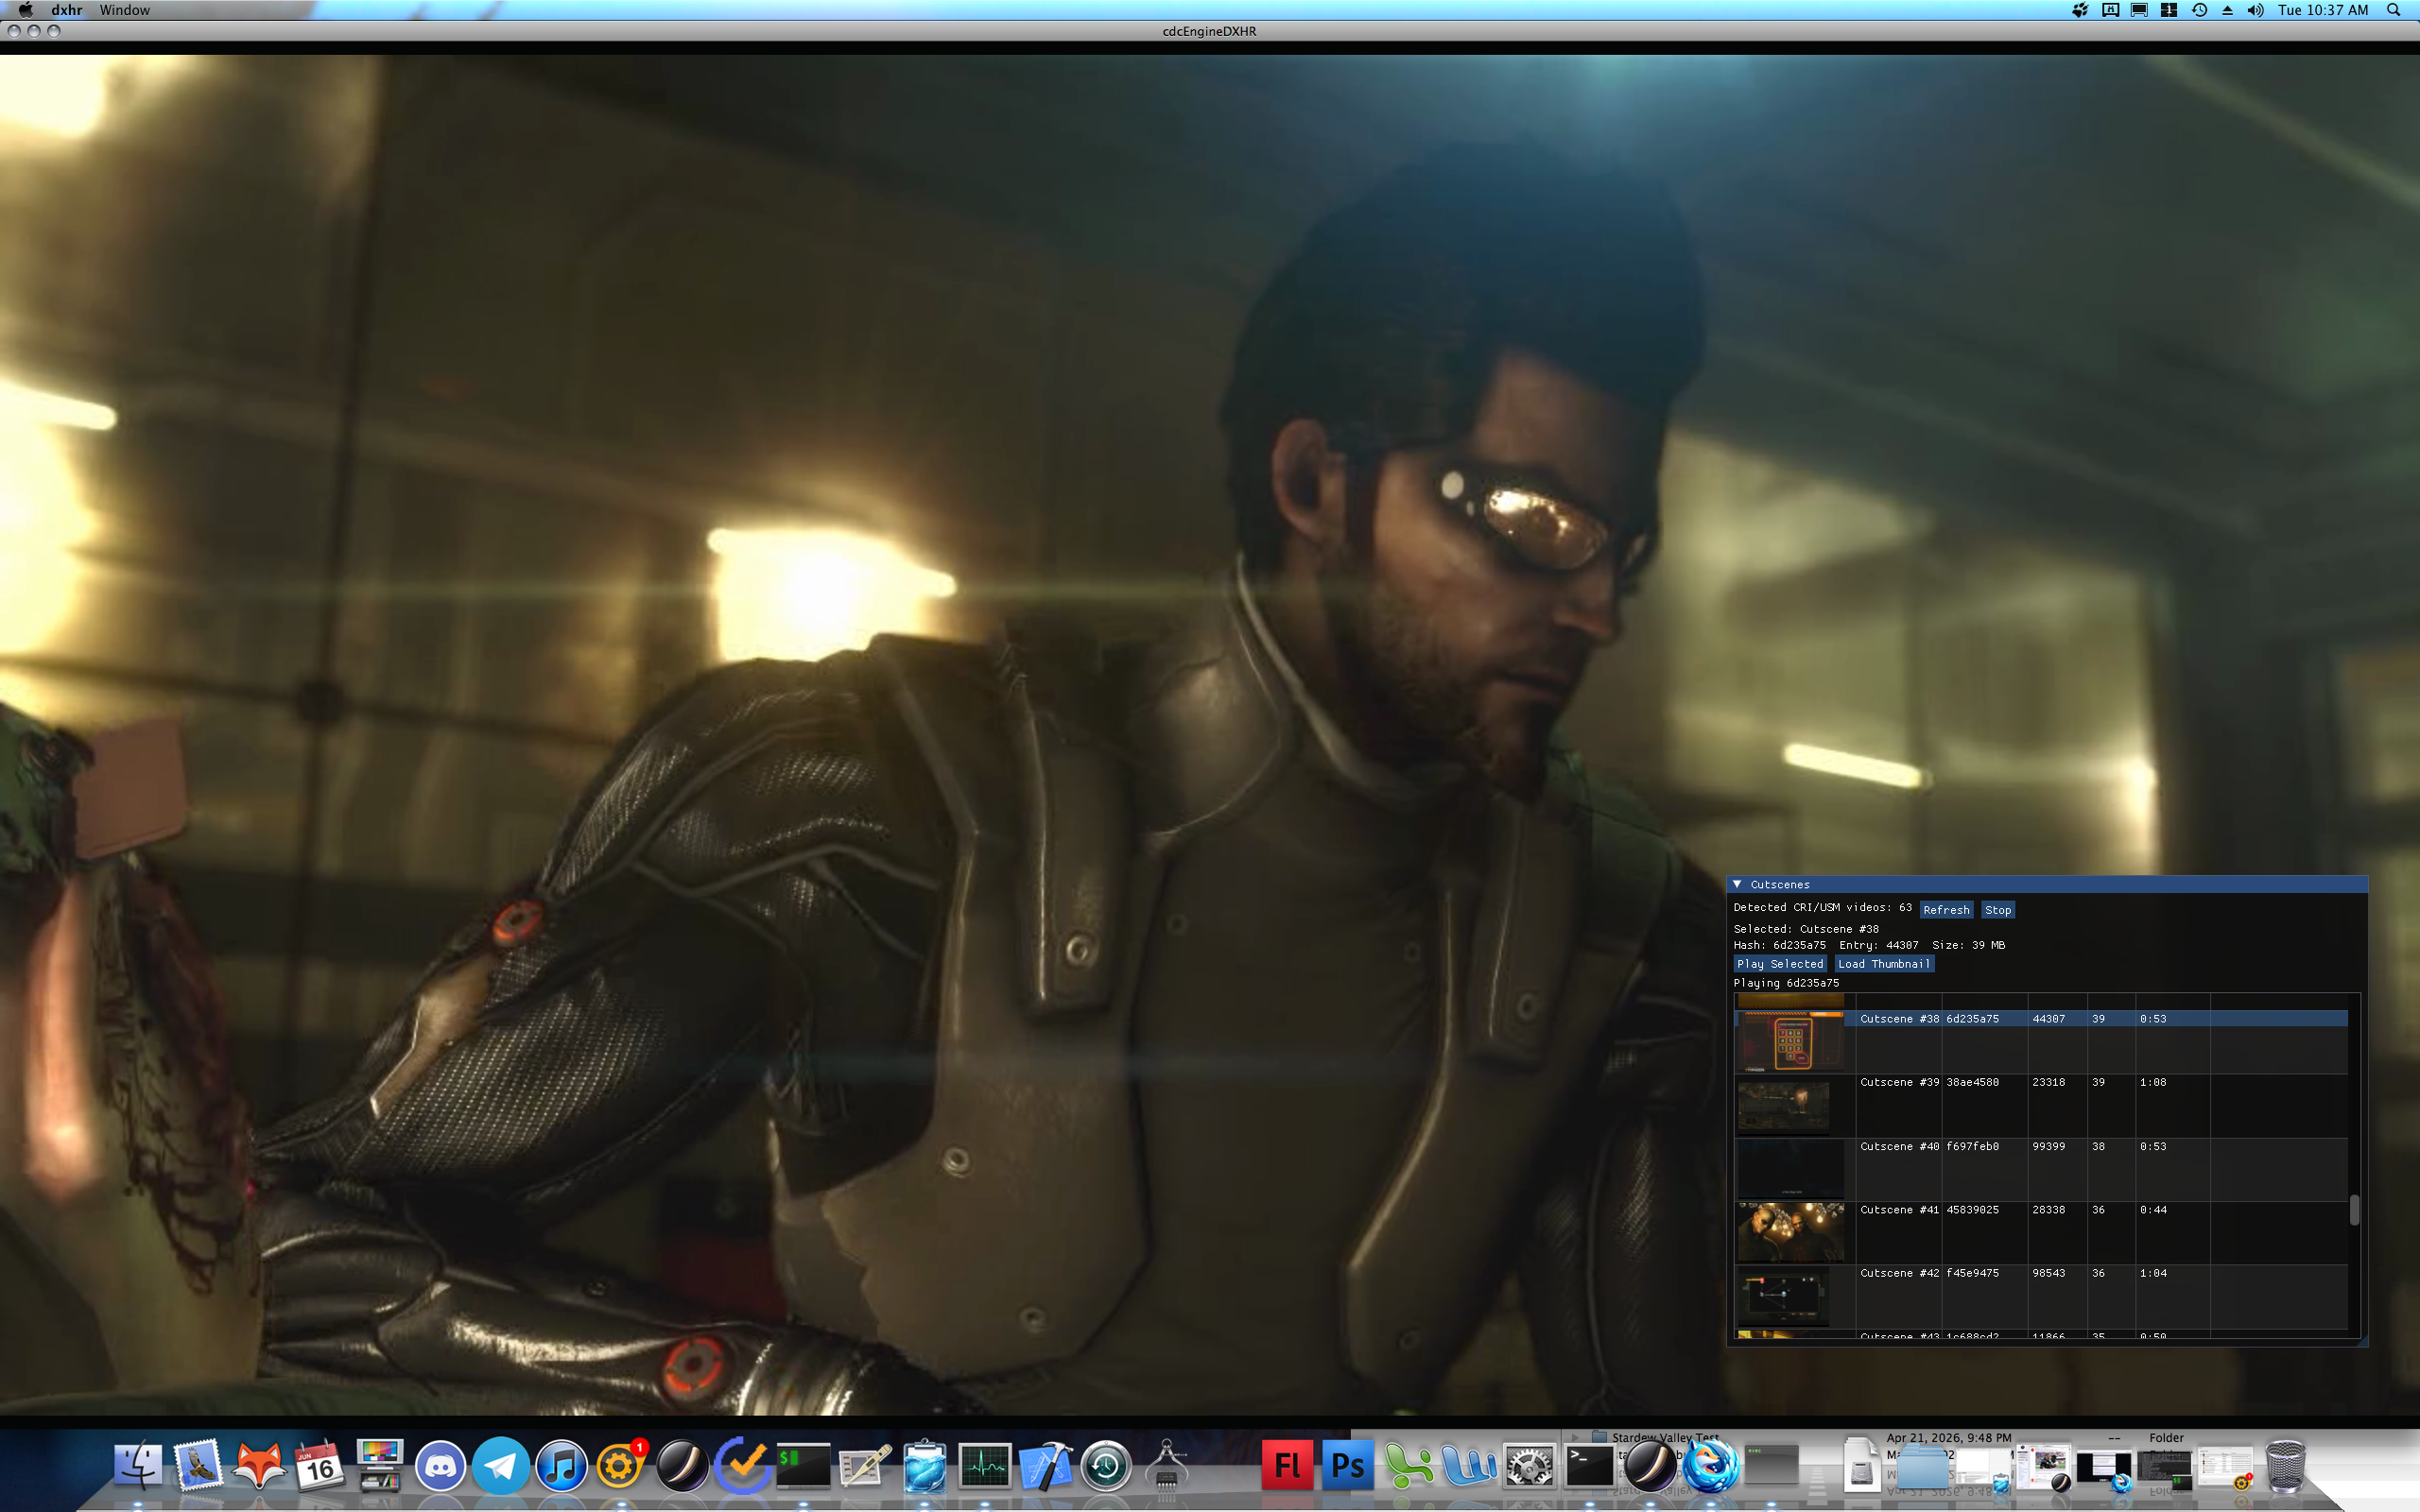Open the Apple menu
Viewport: 2420px width, 1512px height.
tap(25, 10)
